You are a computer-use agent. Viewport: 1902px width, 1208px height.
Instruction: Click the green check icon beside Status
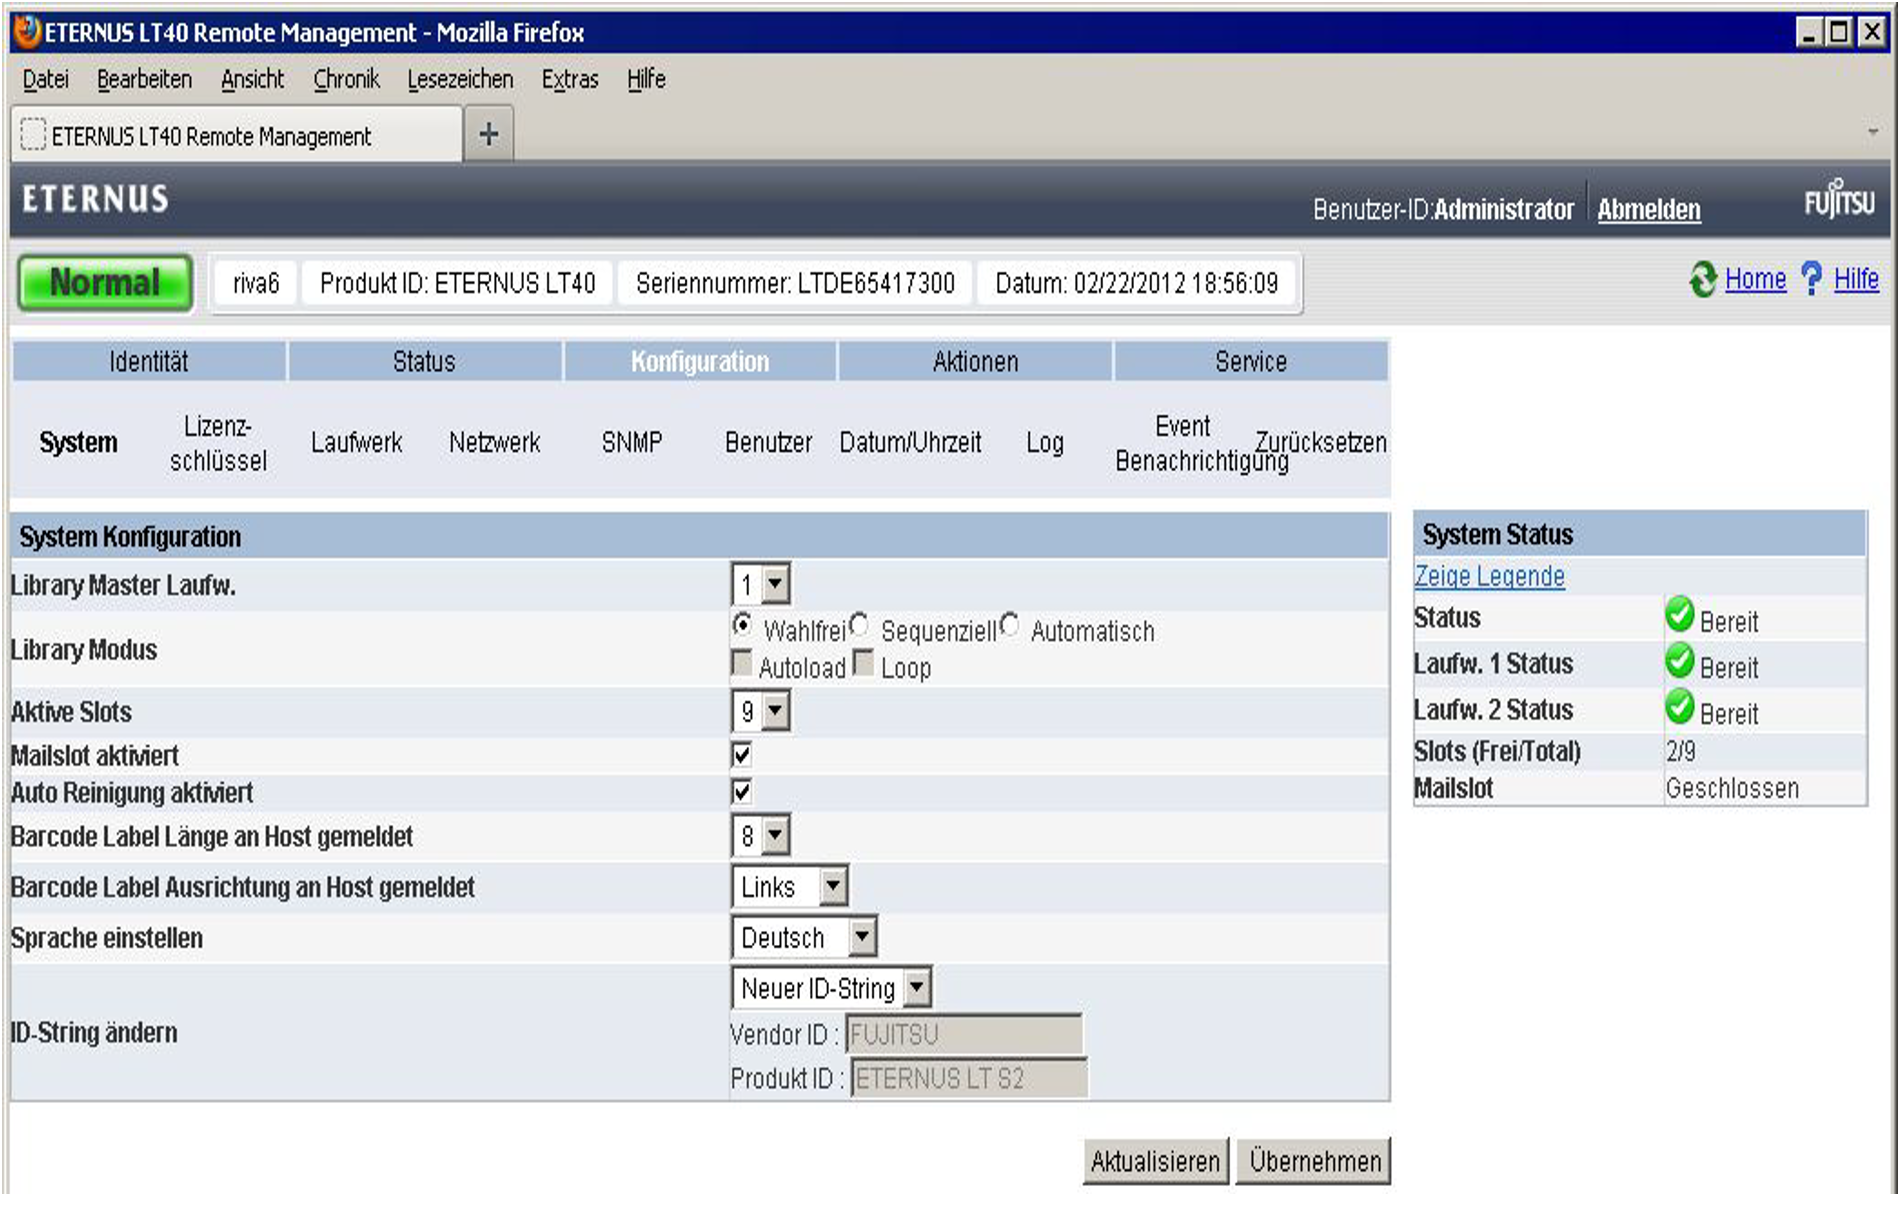point(1679,615)
